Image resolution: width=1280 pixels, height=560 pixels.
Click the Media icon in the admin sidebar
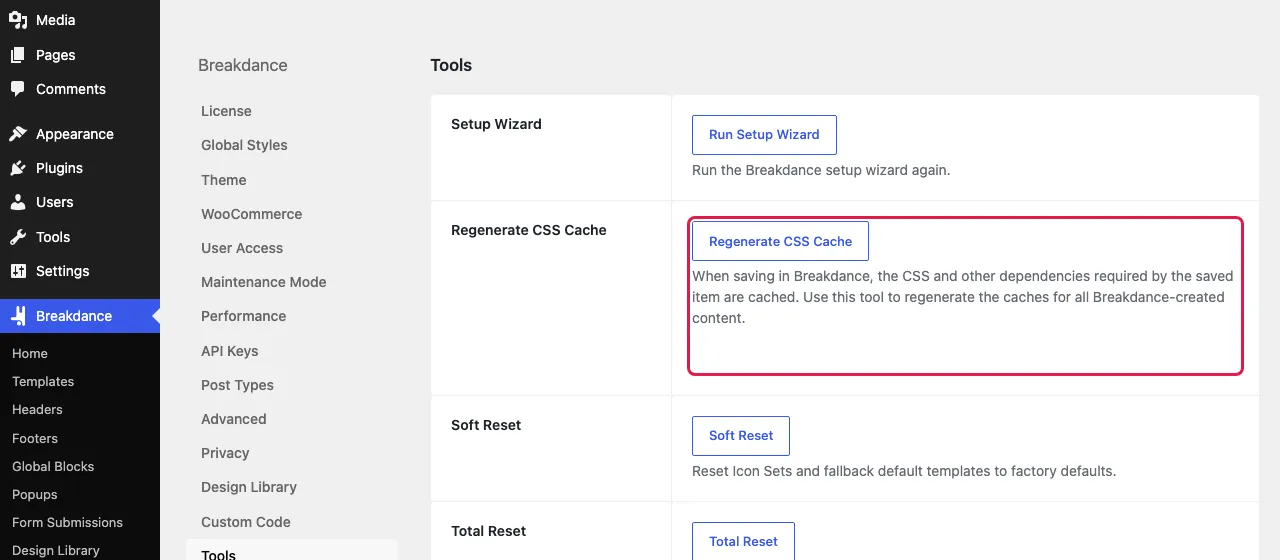pyautogui.click(x=18, y=20)
